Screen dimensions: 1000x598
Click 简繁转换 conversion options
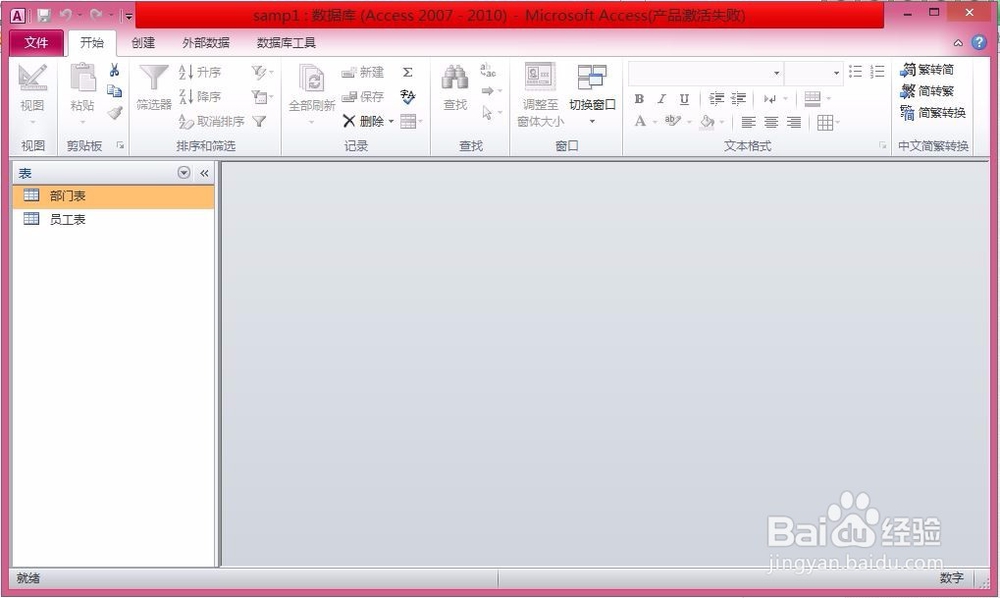[x=933, y=113]
